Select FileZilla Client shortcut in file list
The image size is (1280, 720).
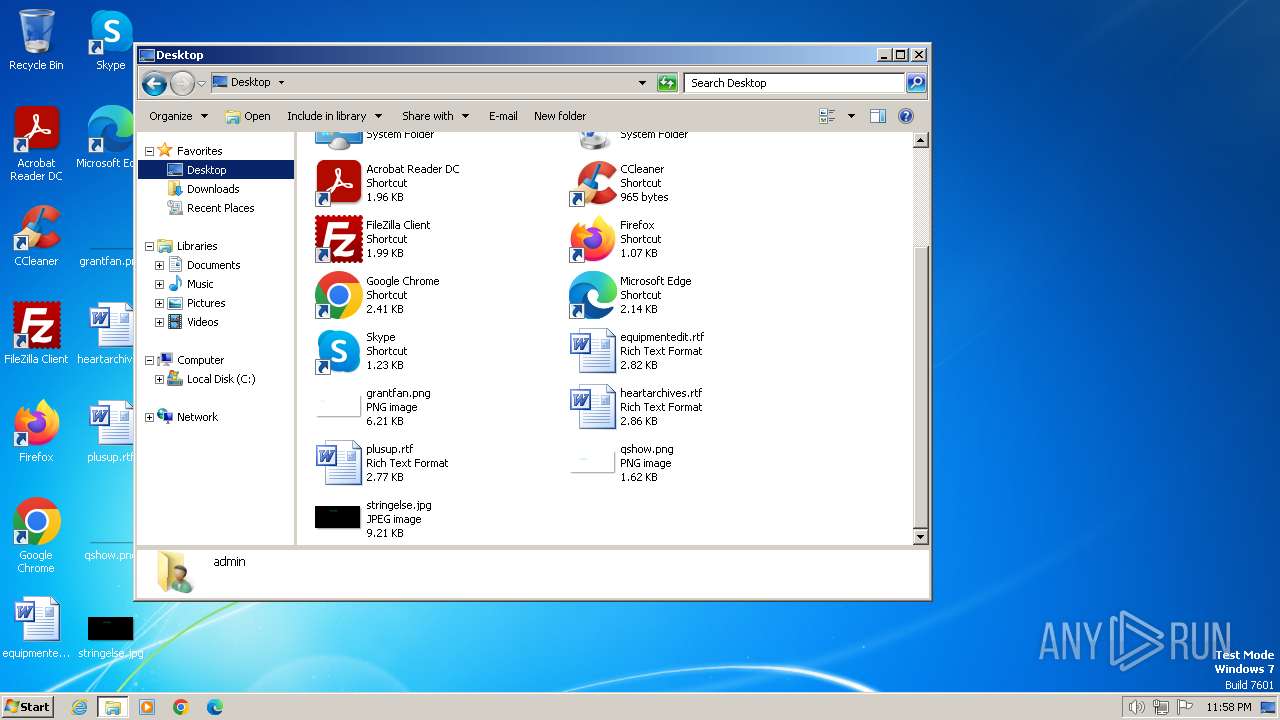click(374, 239)
